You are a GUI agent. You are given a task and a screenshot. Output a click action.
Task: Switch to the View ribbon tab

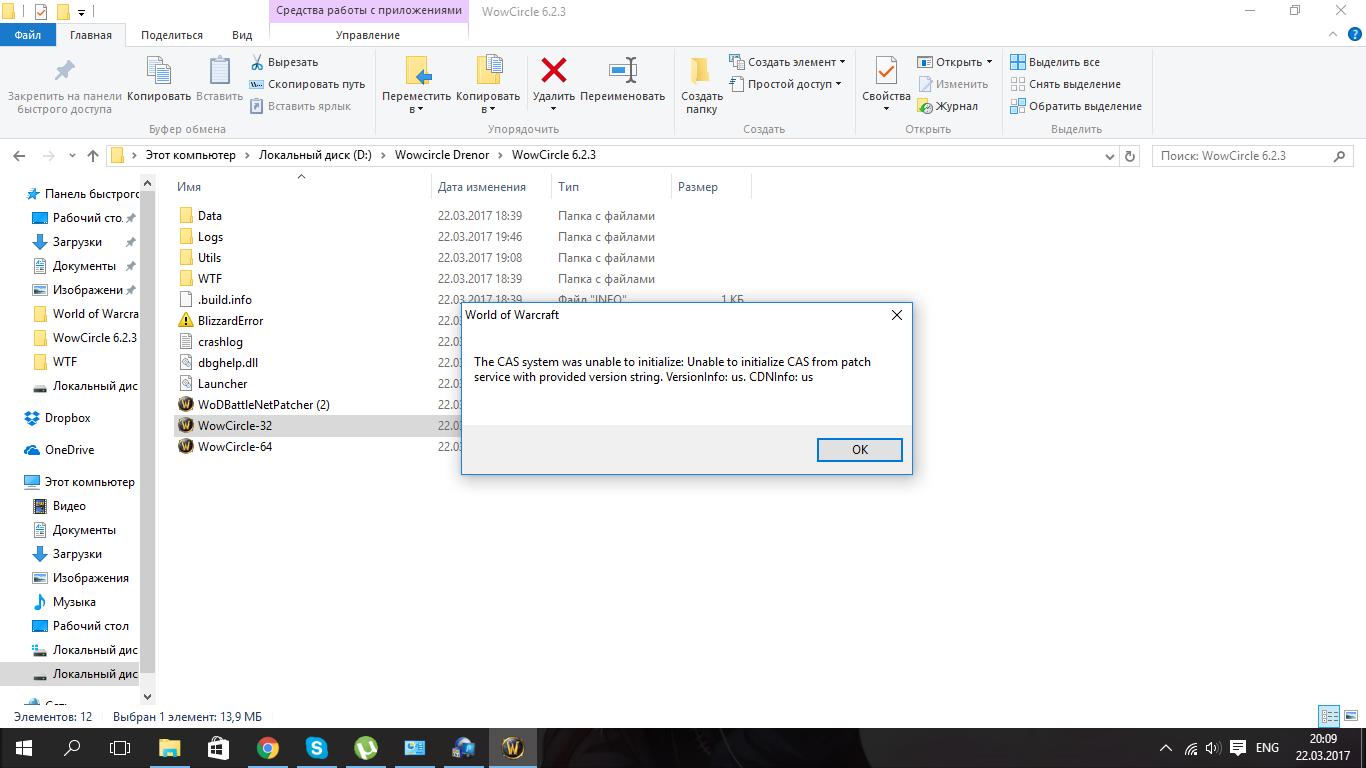point(242,35)
